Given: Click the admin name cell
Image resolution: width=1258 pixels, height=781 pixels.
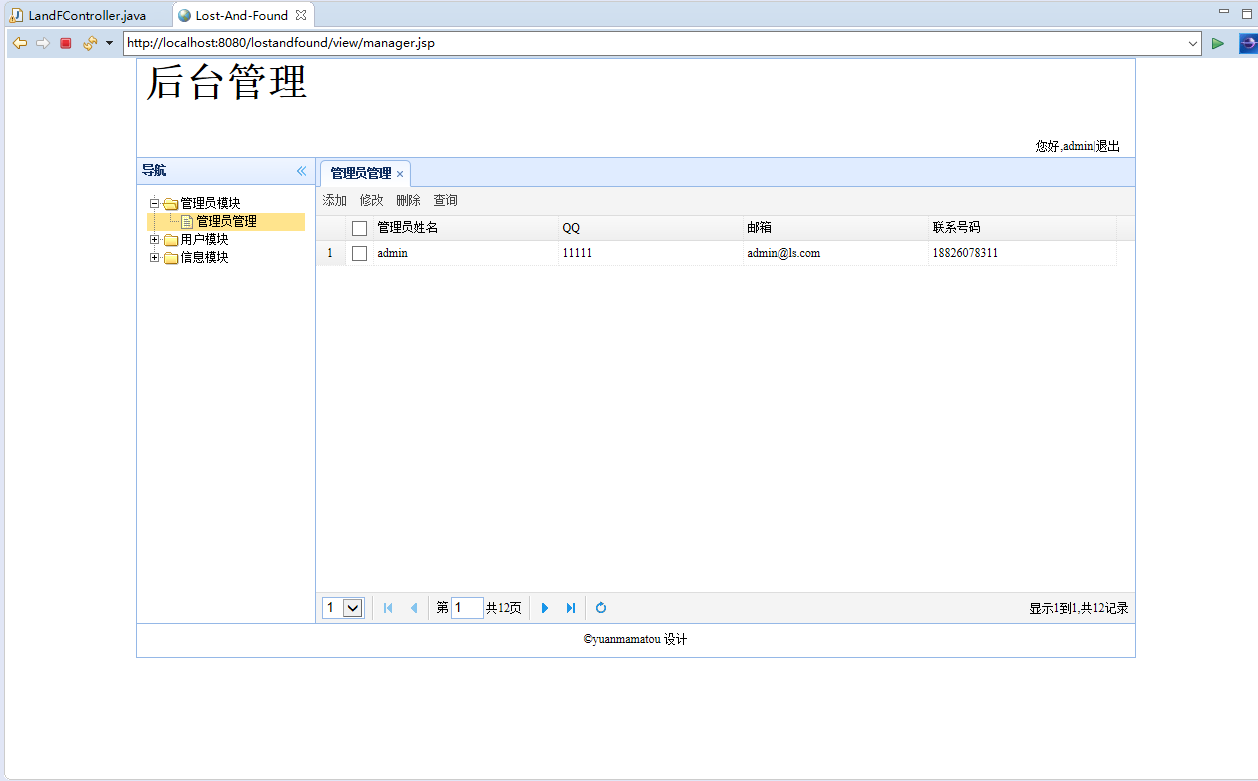Looking at the screenshot, I should click(466, 253).
